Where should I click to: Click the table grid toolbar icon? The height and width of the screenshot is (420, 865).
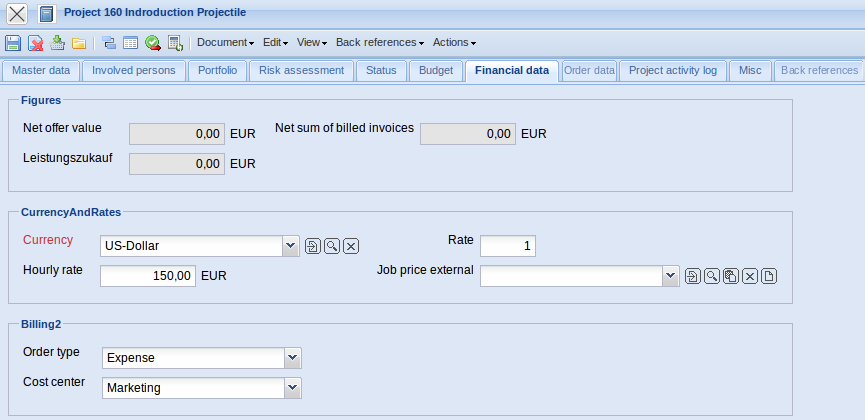point(130,43)
